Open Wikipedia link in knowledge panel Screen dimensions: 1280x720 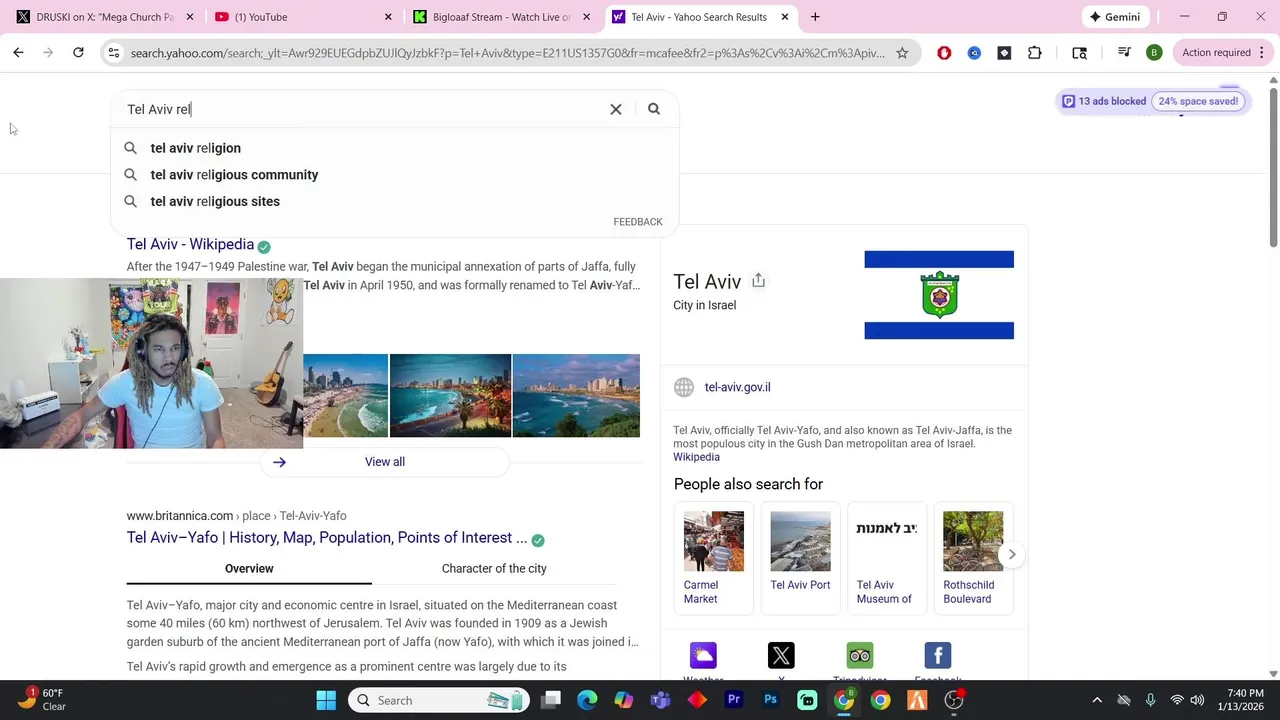coord(696,457)
